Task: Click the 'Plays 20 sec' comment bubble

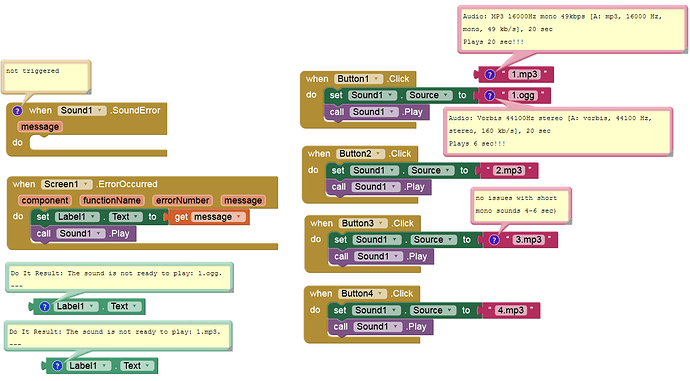Action: (x=572, y=29)
